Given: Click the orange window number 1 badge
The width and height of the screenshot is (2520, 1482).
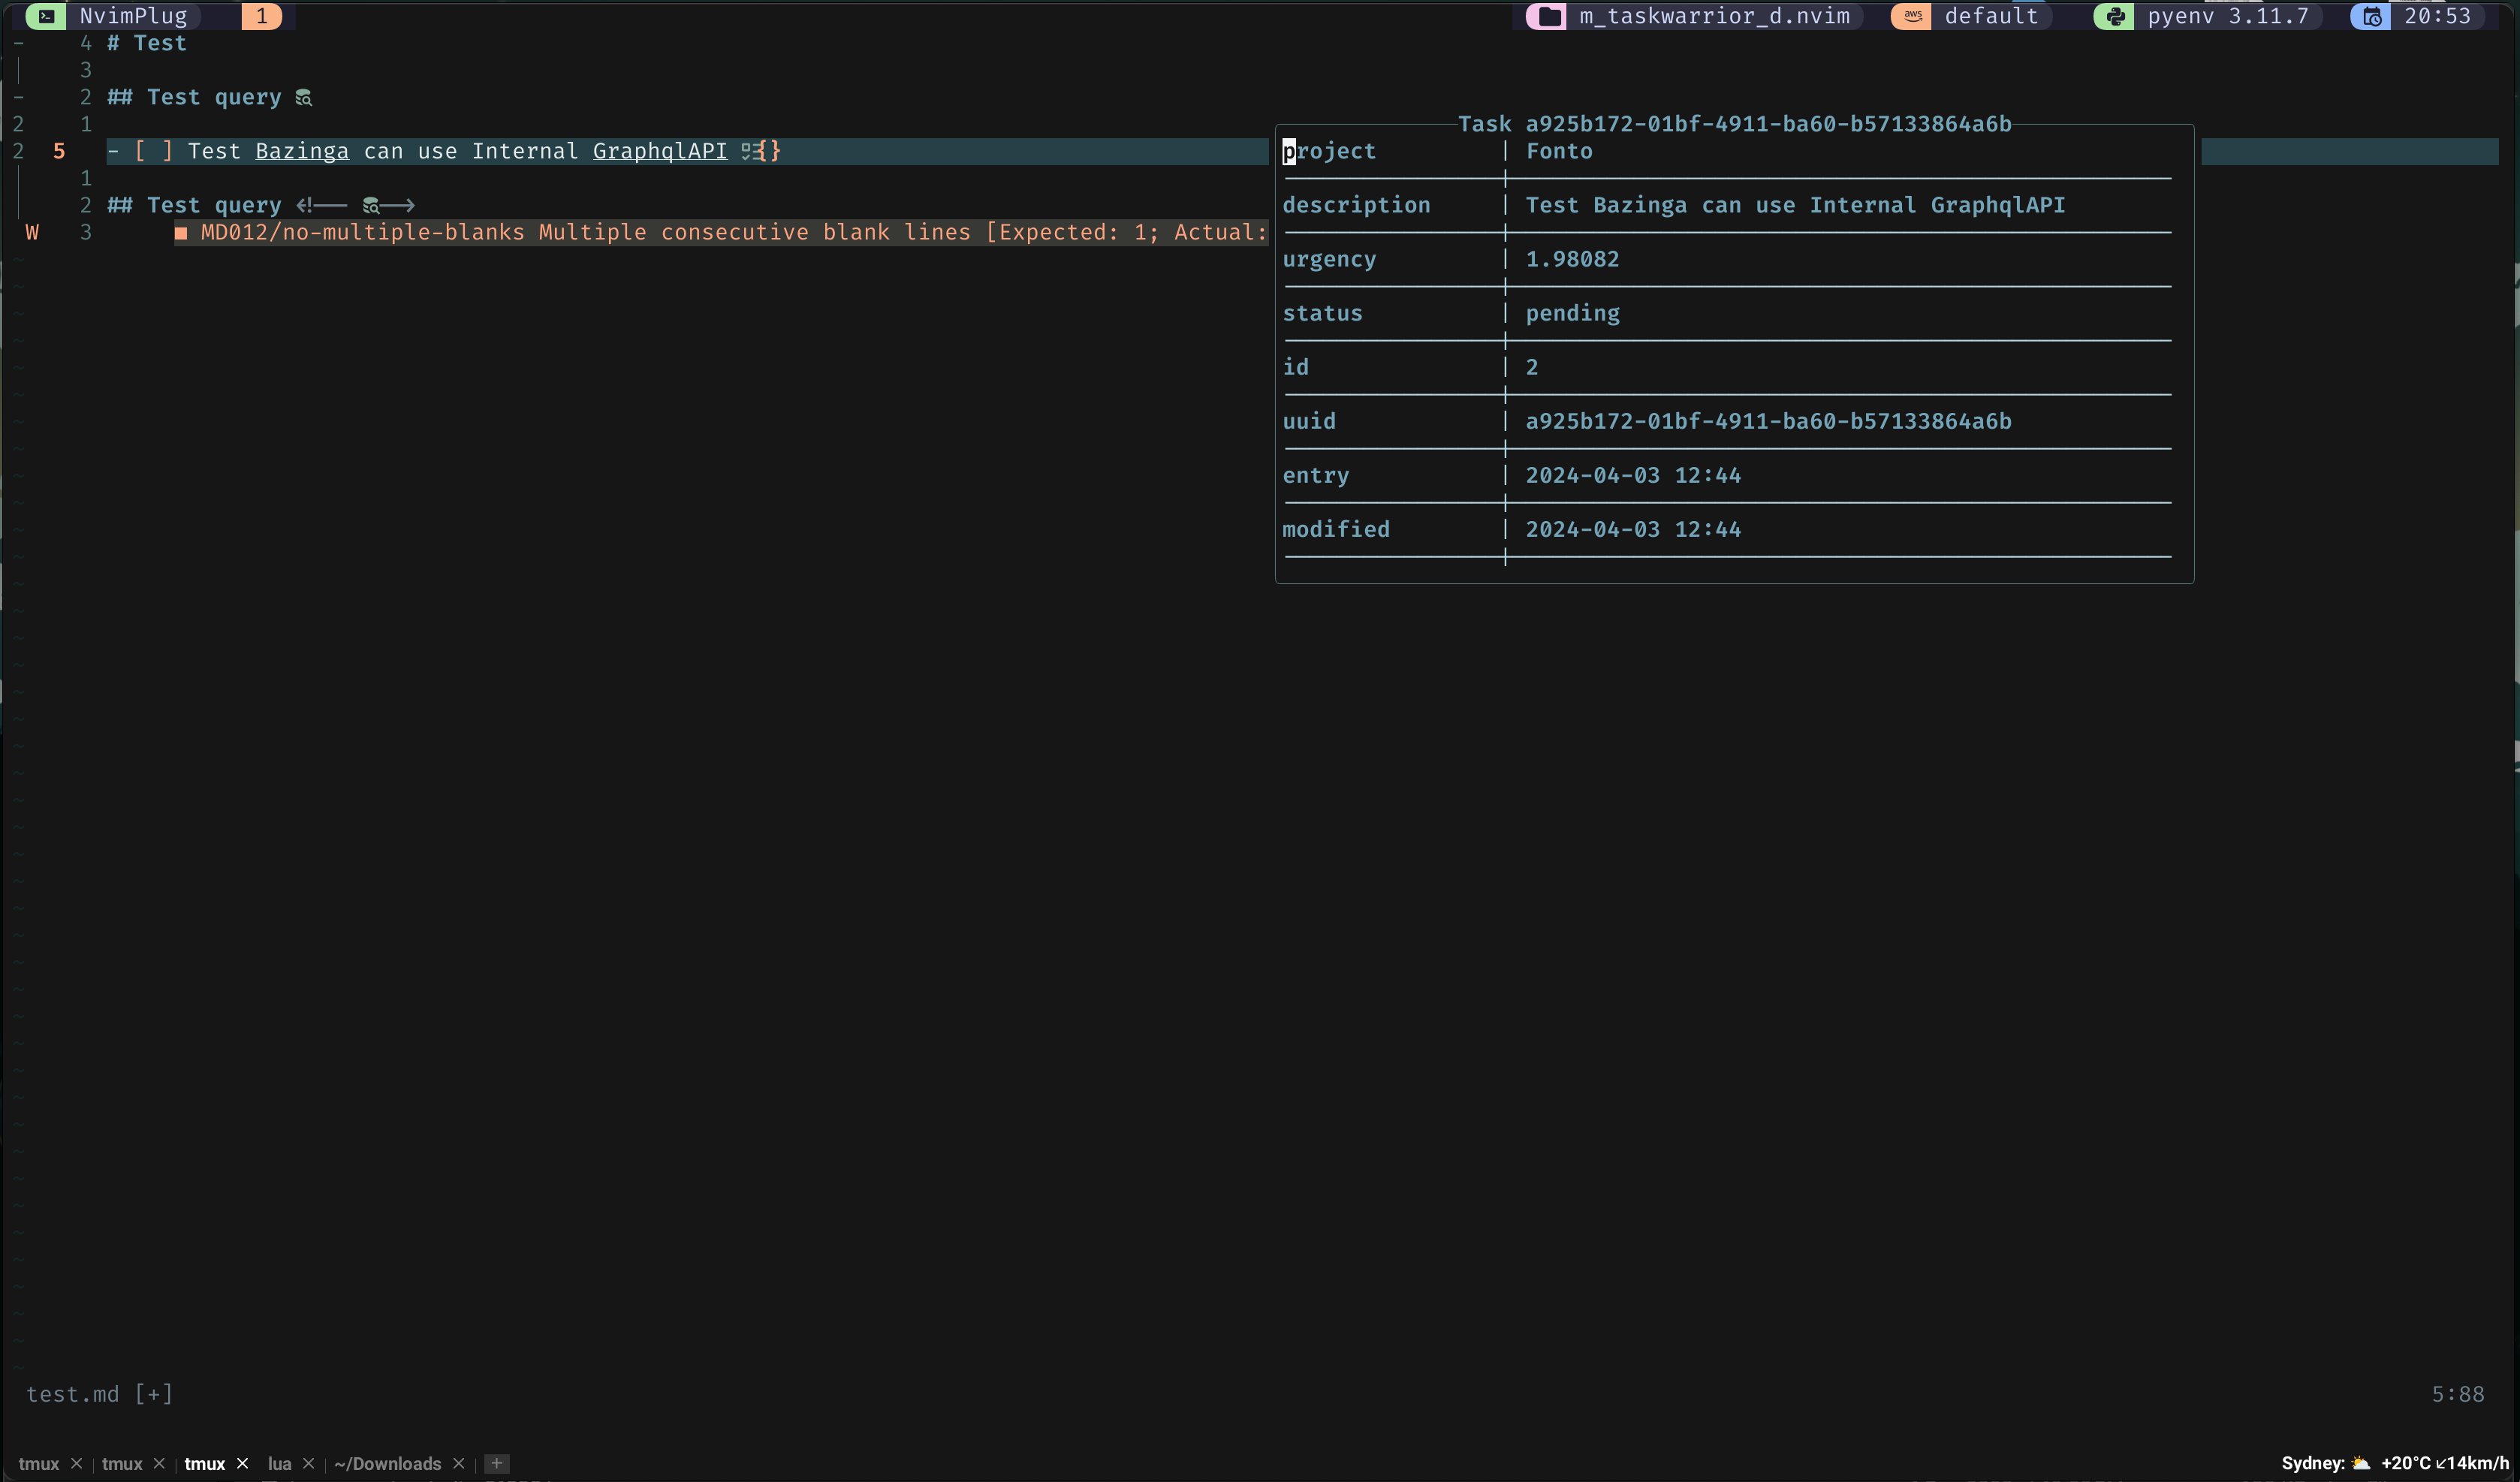Looking at the screenshot, I should [262, 16].
